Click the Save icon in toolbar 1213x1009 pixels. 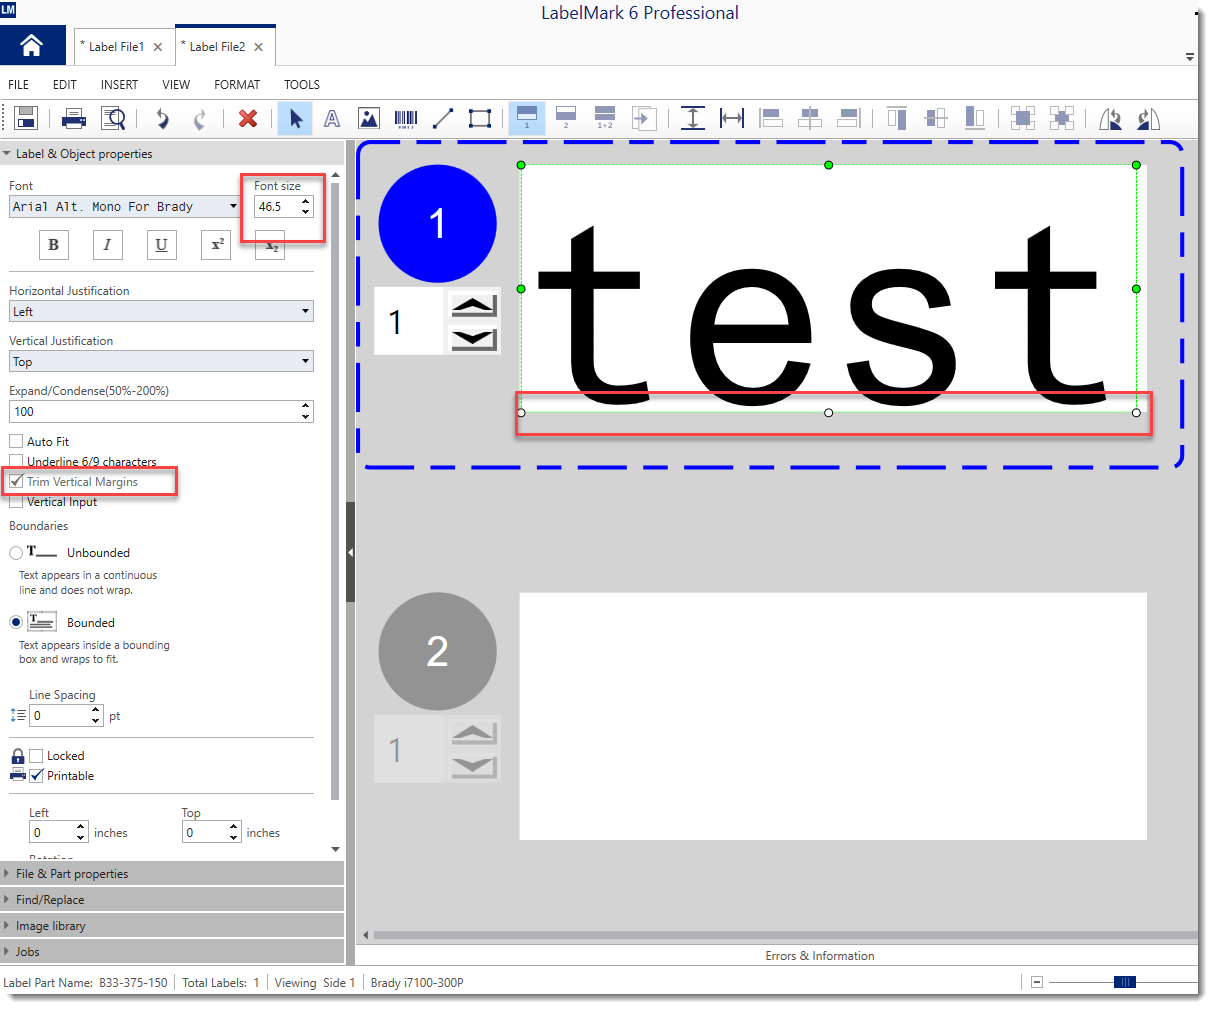point(26,118)
